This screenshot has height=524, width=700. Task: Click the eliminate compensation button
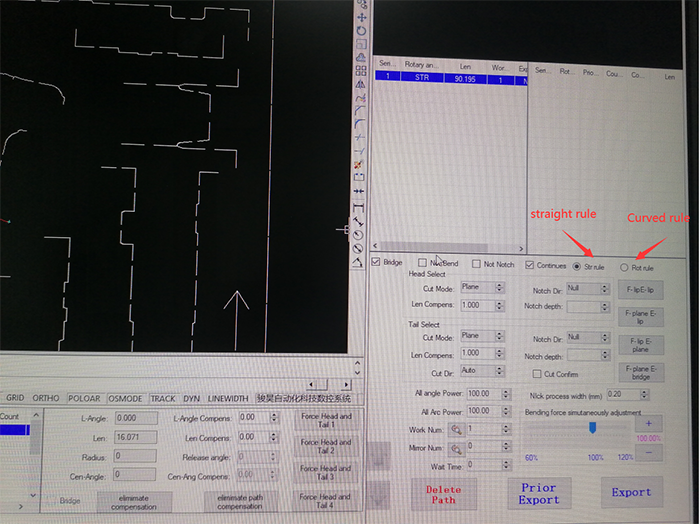[x=133, y=502]
